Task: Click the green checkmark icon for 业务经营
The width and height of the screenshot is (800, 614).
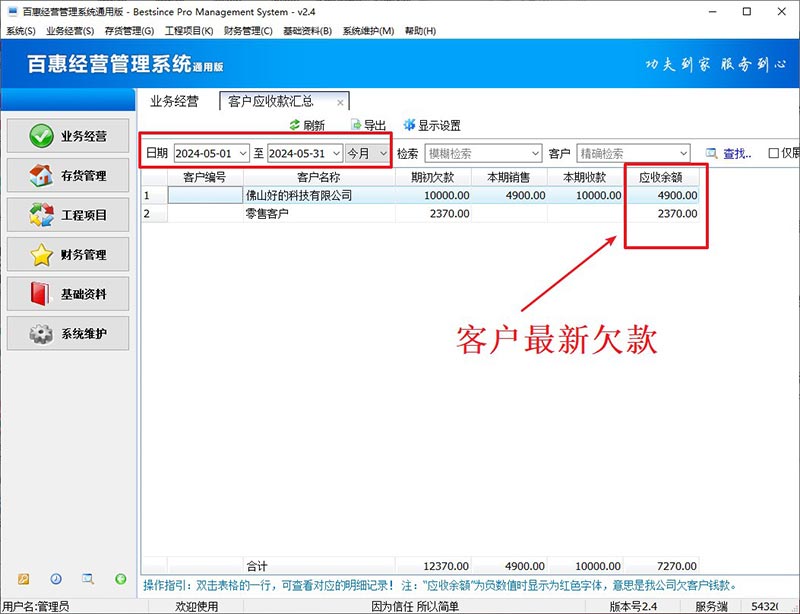Action: coord(41,136)
